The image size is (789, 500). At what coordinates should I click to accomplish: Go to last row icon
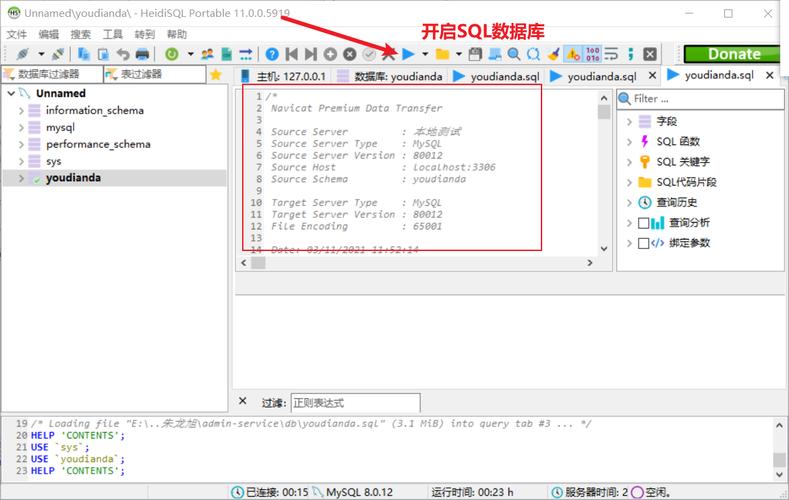[311, 54]
